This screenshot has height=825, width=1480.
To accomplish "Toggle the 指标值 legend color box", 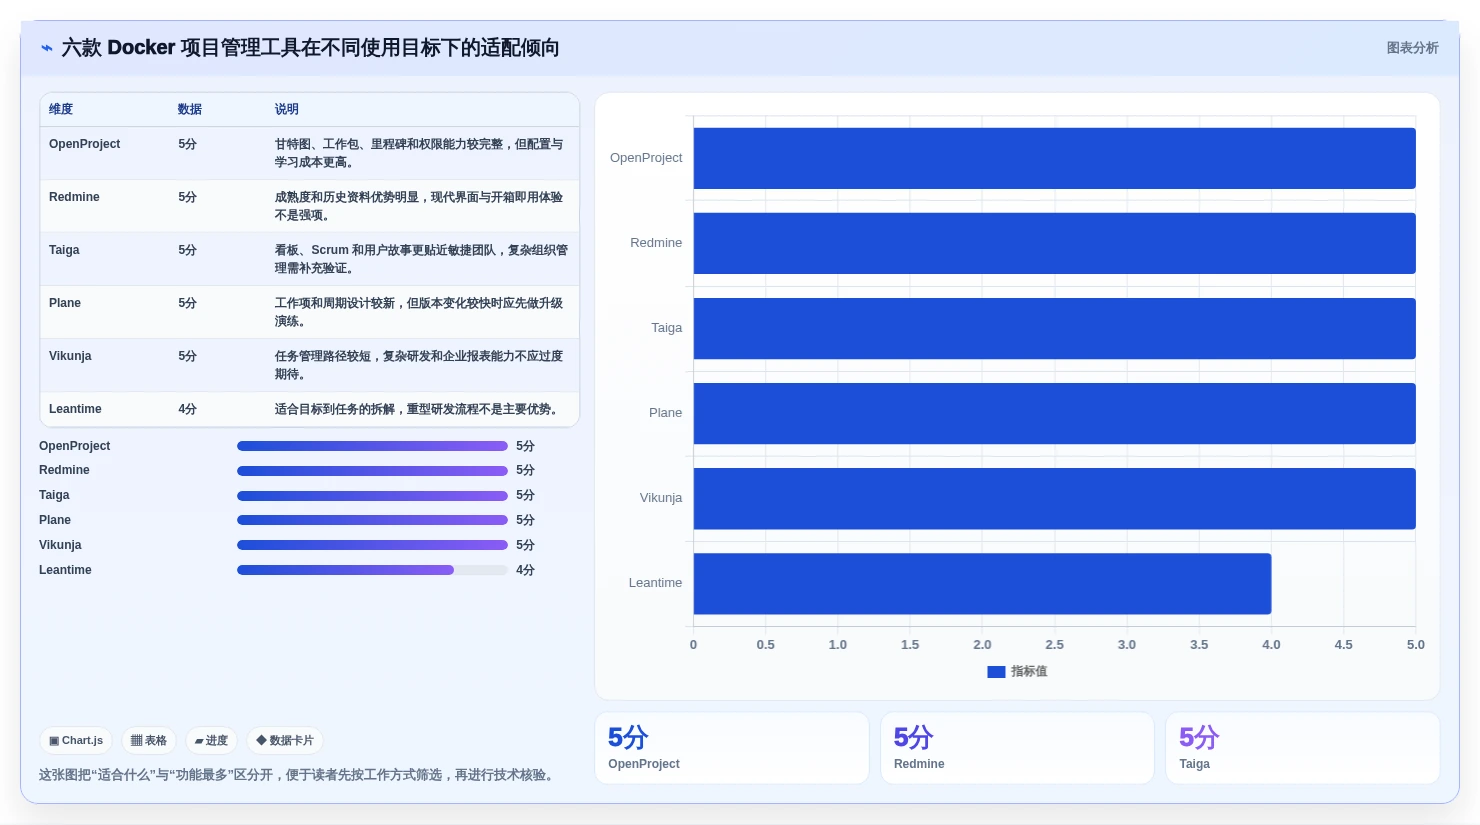I will pyautogui.click(x=996, y=672).
